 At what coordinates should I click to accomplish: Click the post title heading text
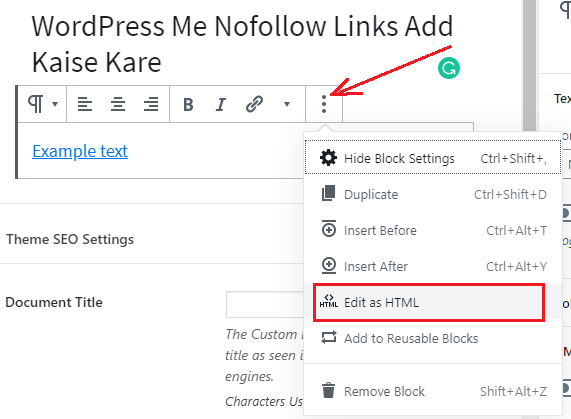tap(242, 44)
